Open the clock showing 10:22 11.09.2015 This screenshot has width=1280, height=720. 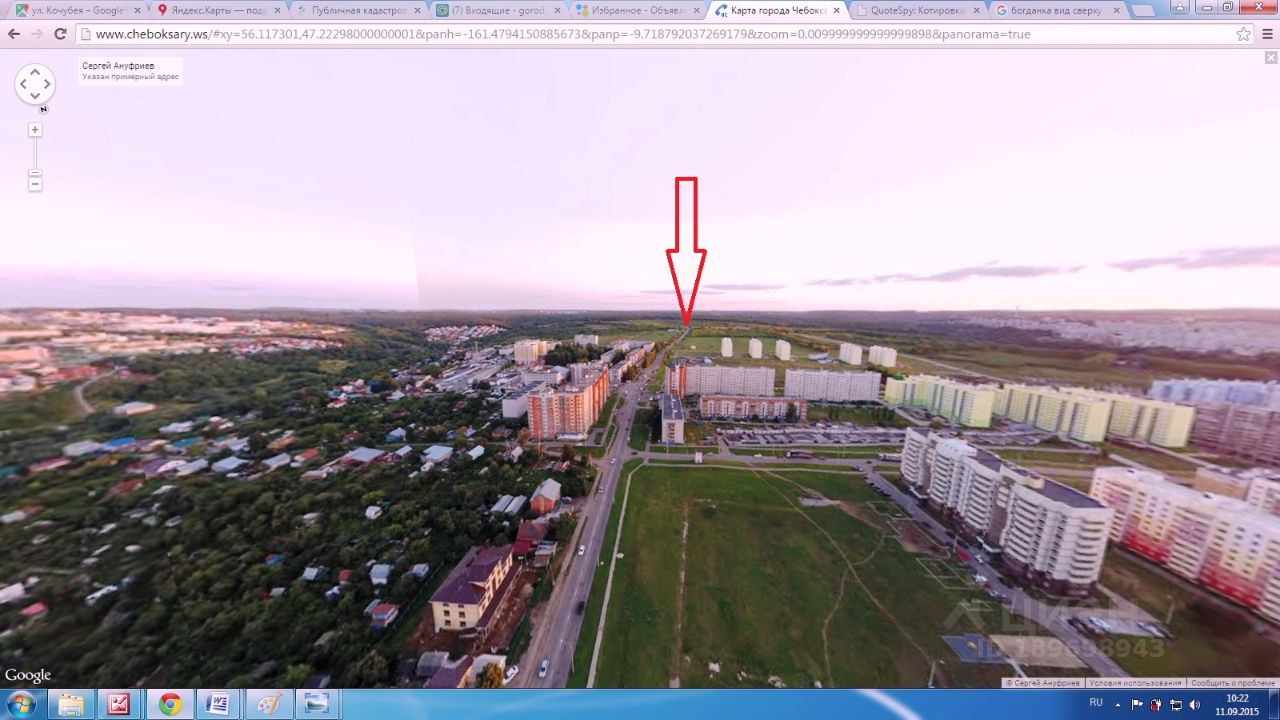coord(1237,704)
